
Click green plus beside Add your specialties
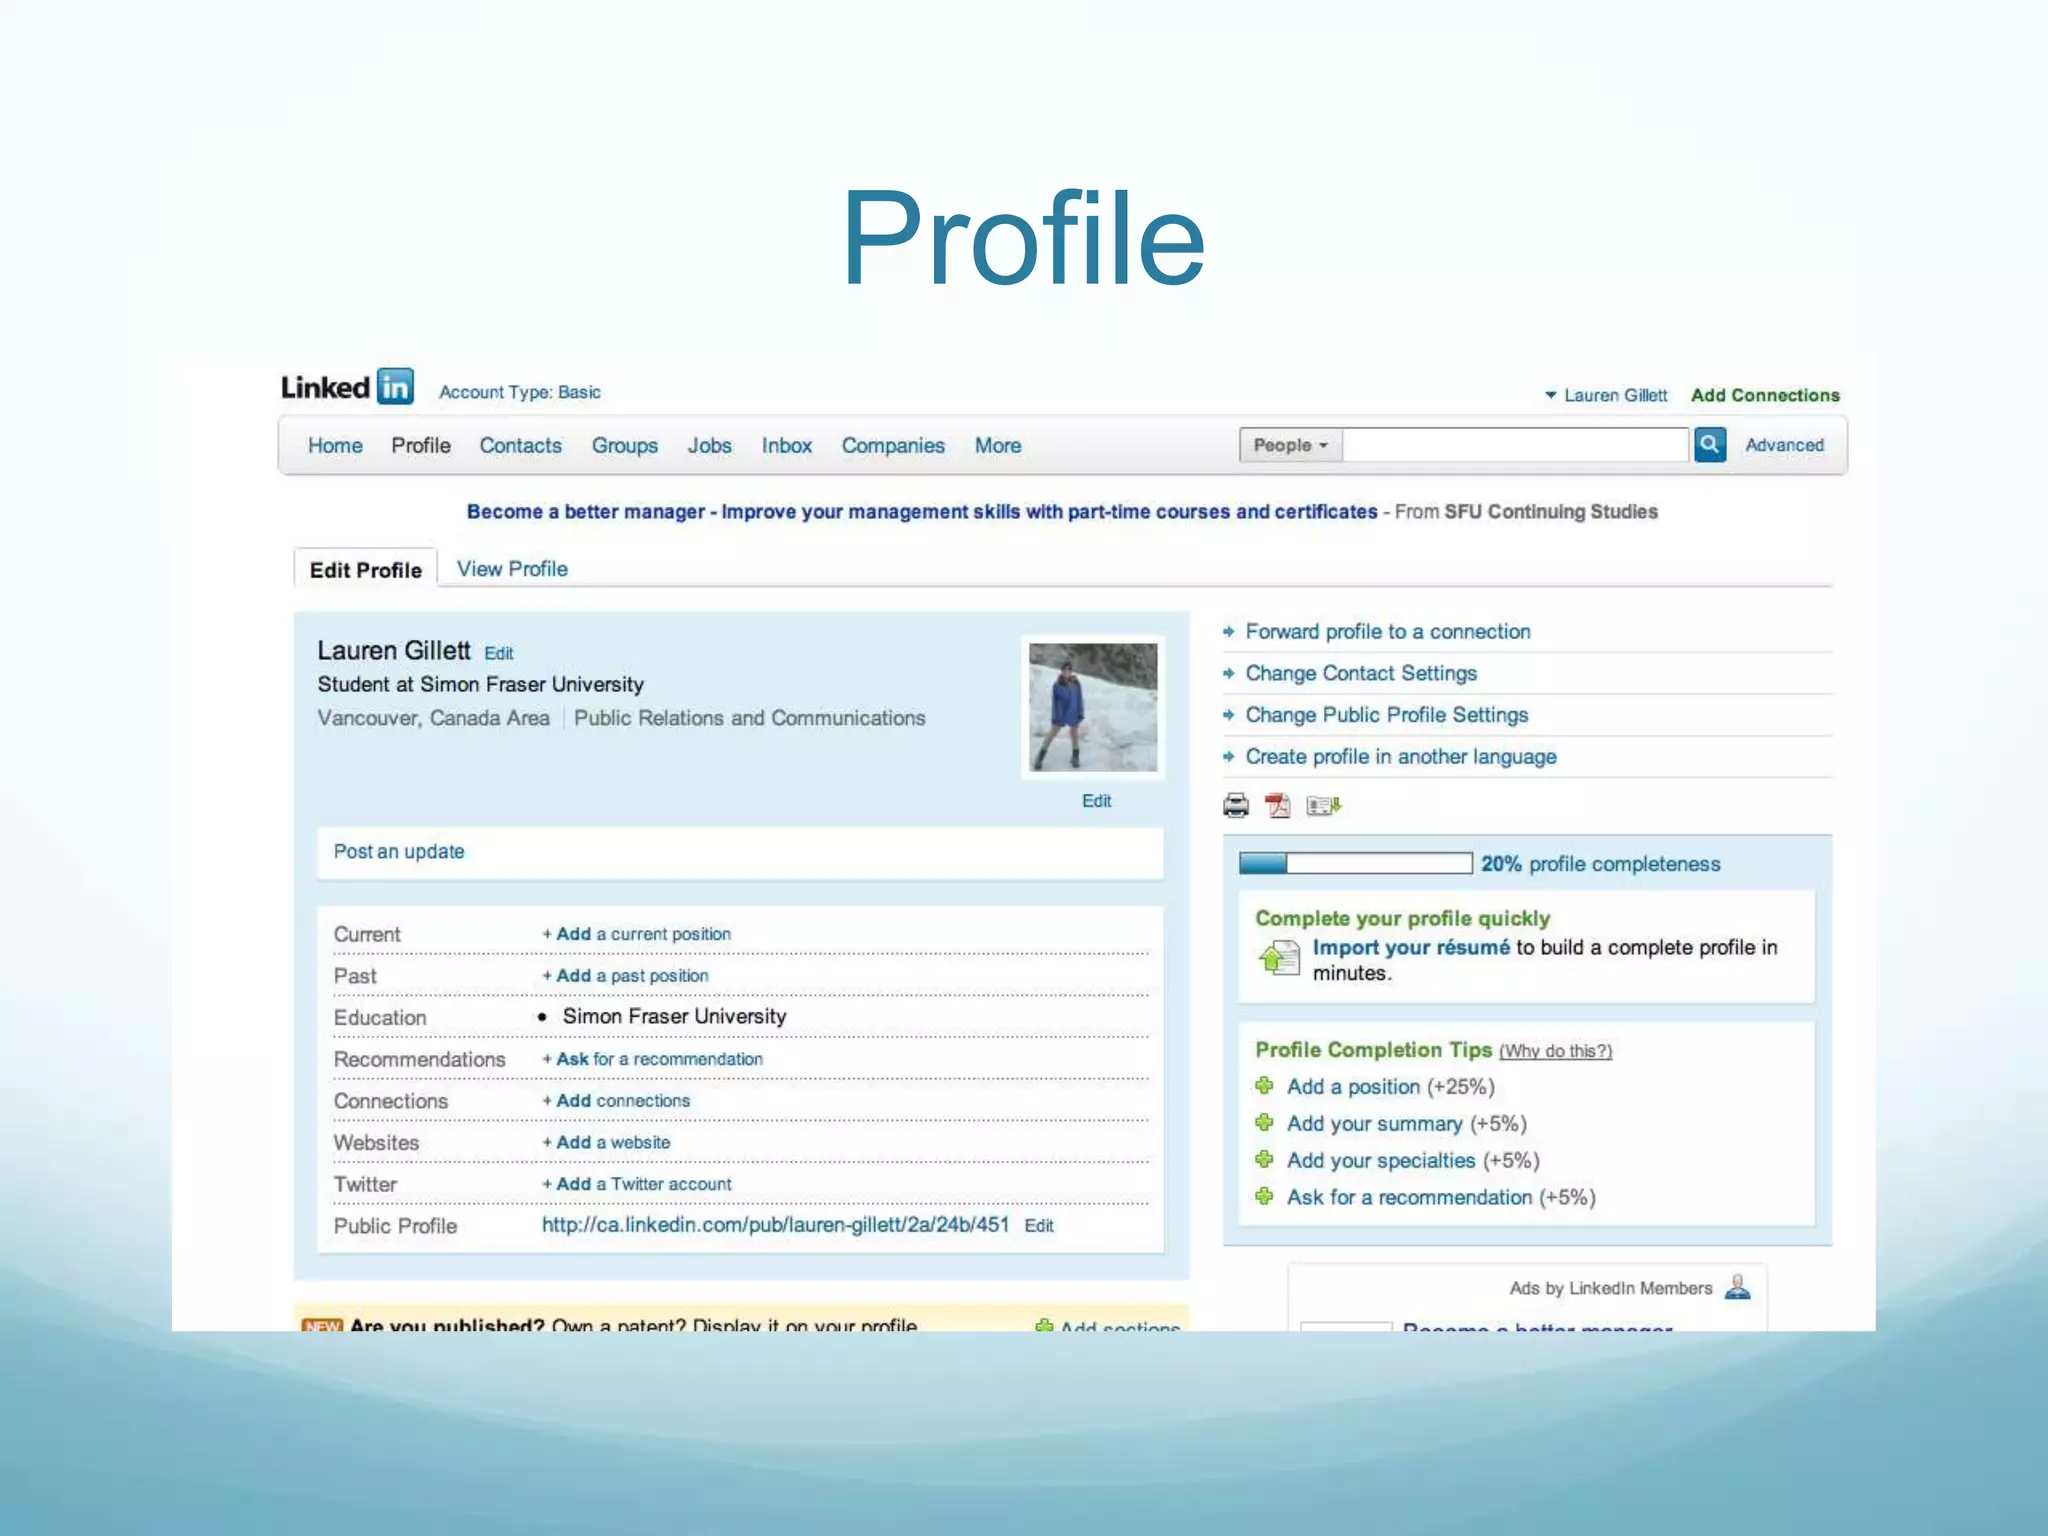1264,1160
